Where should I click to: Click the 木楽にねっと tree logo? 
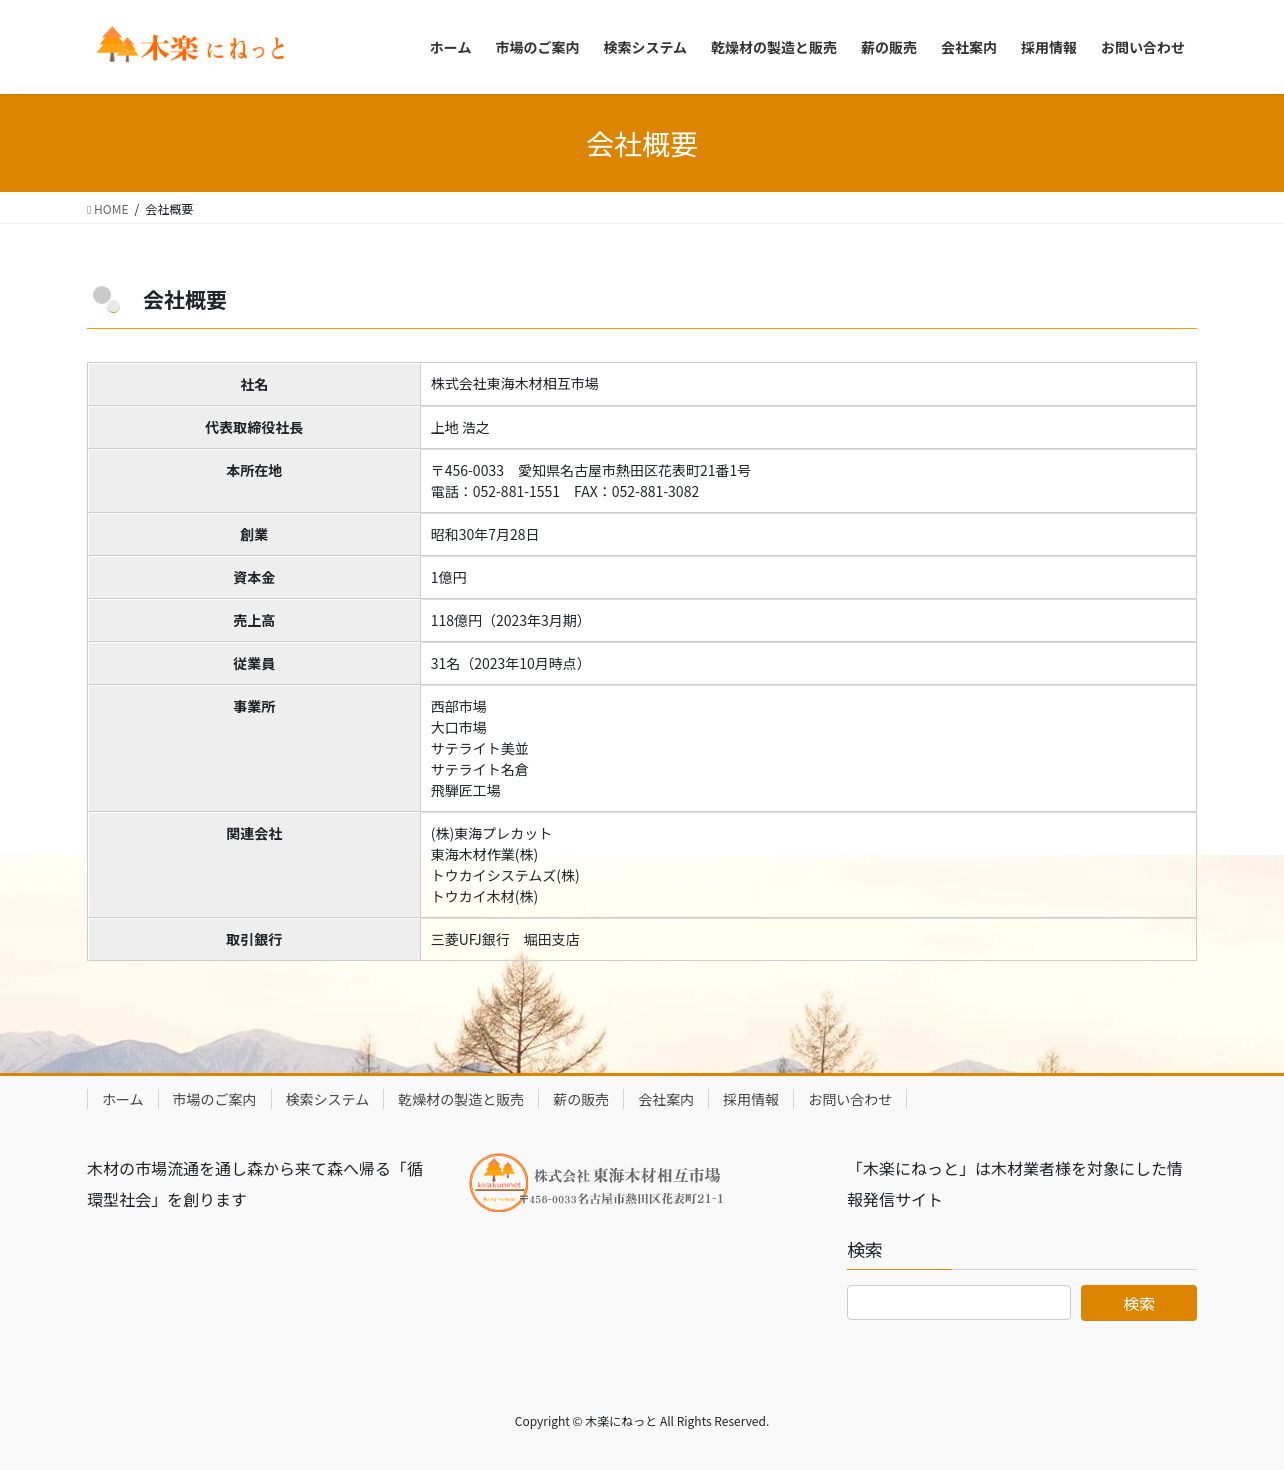point(191,46)
